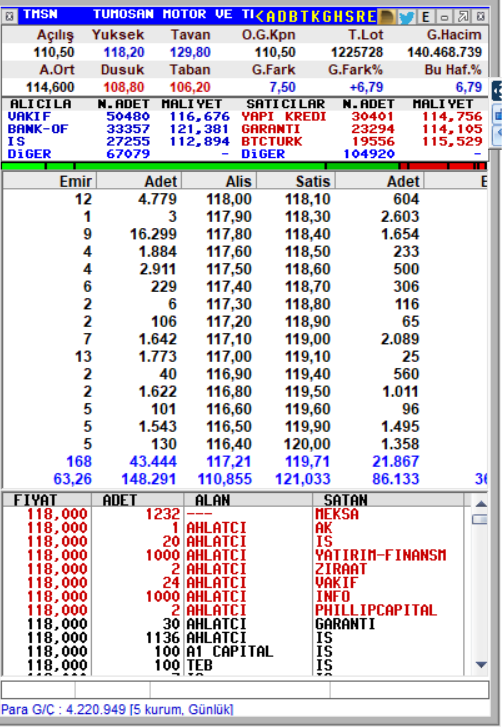This screenshot has height=727, width=502.
Task: Click the gold icon beside the Twitter bird
Action: click(x=387, y=17)
